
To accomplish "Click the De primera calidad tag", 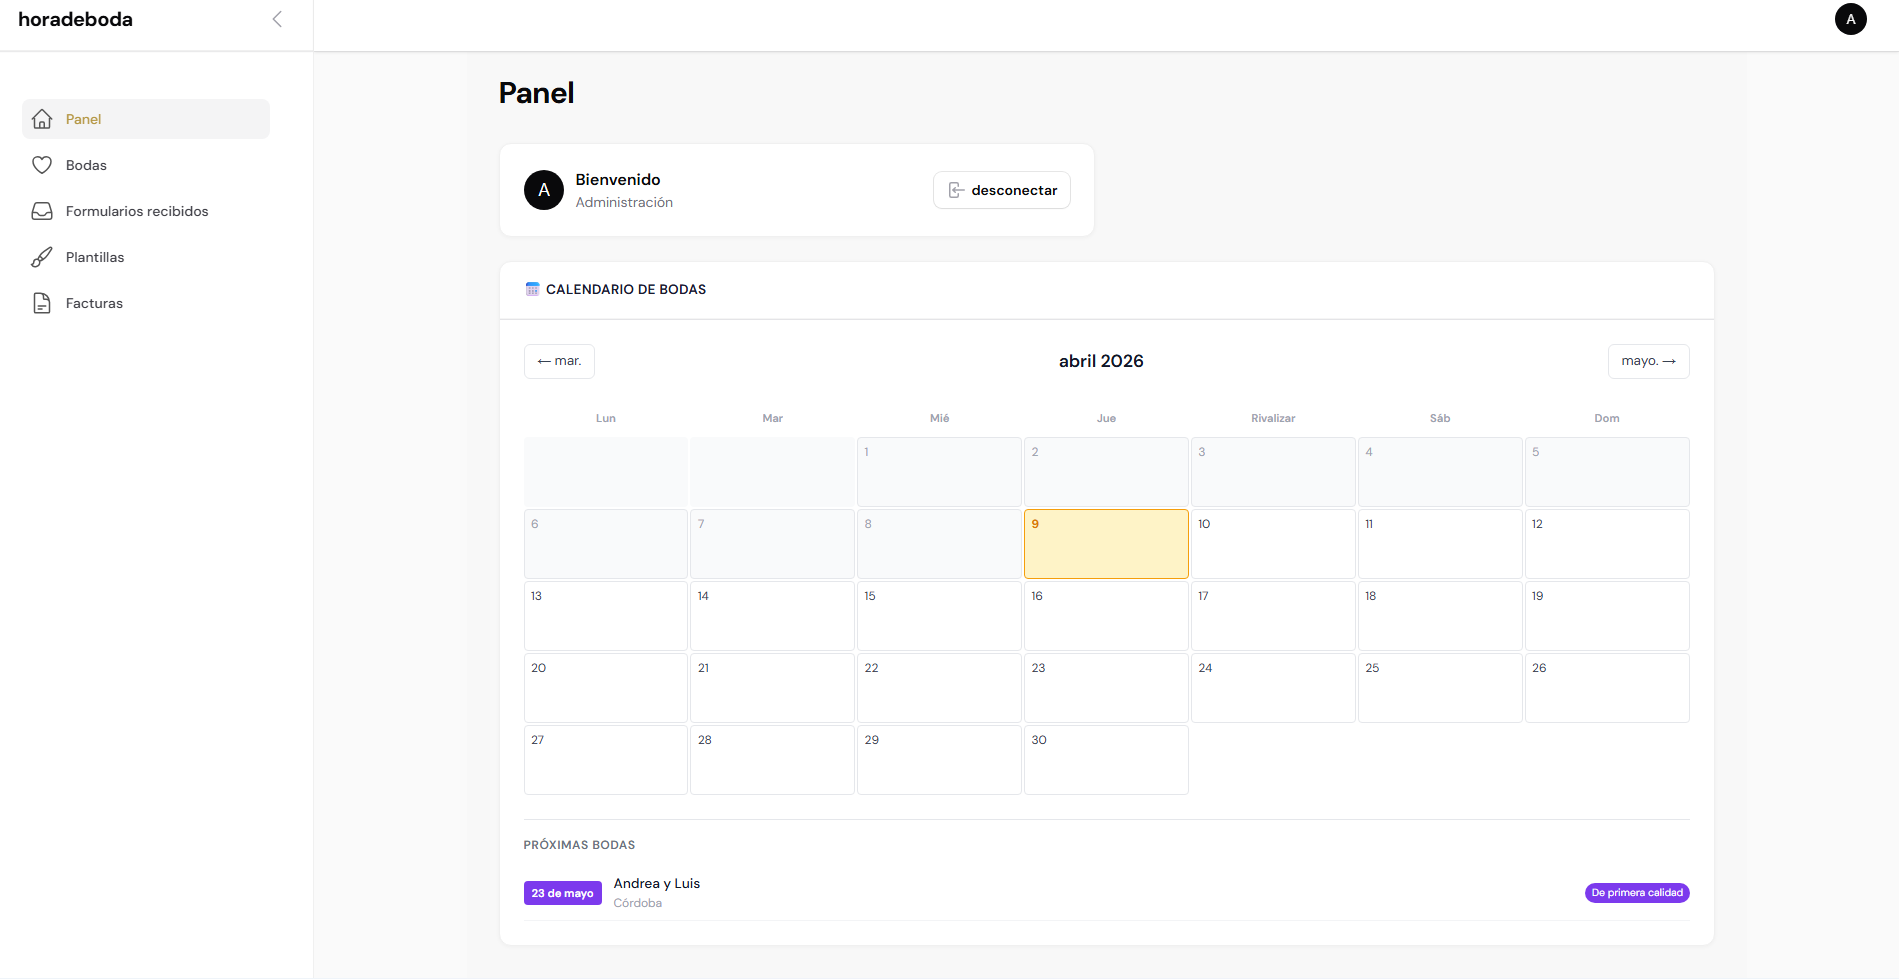I will pos(1637,893).
